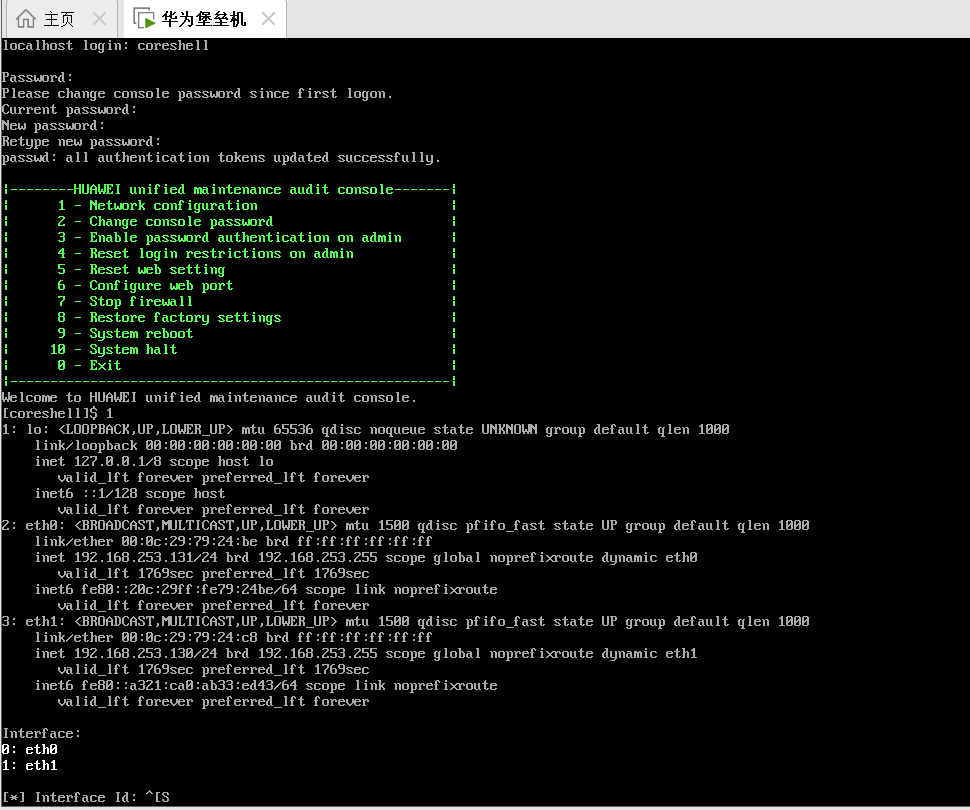Image resolution: width=970 pixels, height=810 pixels.
Task: Click '8 - Restore factory settings' line
Action: tap(169, 317)
